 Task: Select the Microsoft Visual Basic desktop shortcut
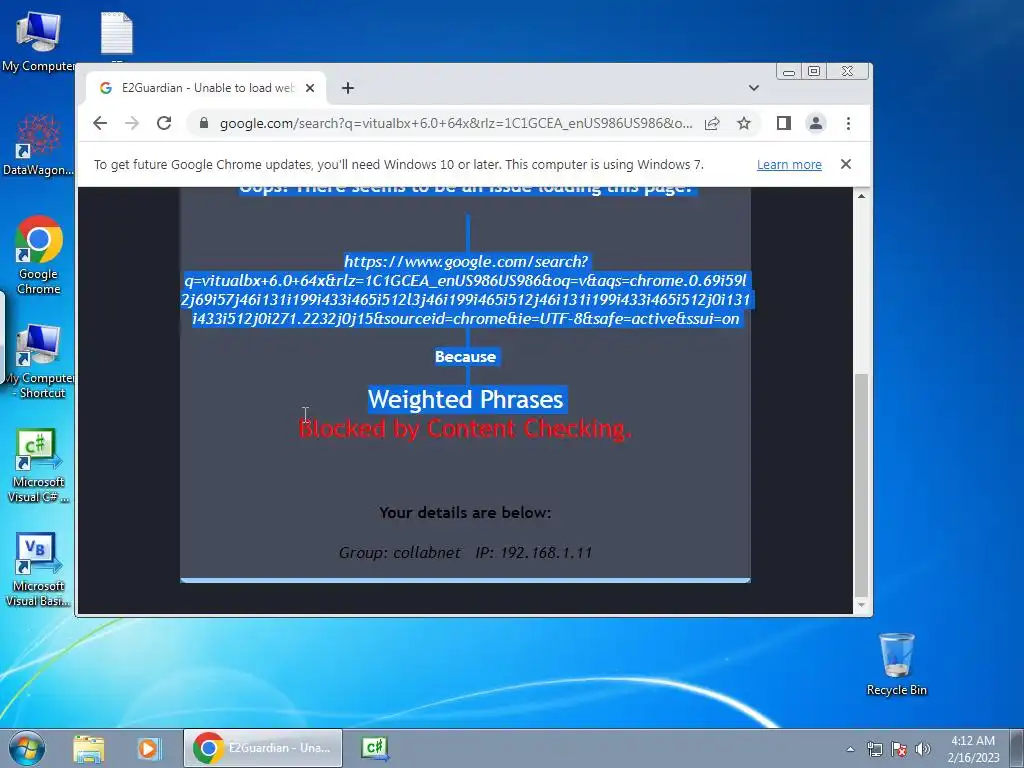click(x=38, y=569)
